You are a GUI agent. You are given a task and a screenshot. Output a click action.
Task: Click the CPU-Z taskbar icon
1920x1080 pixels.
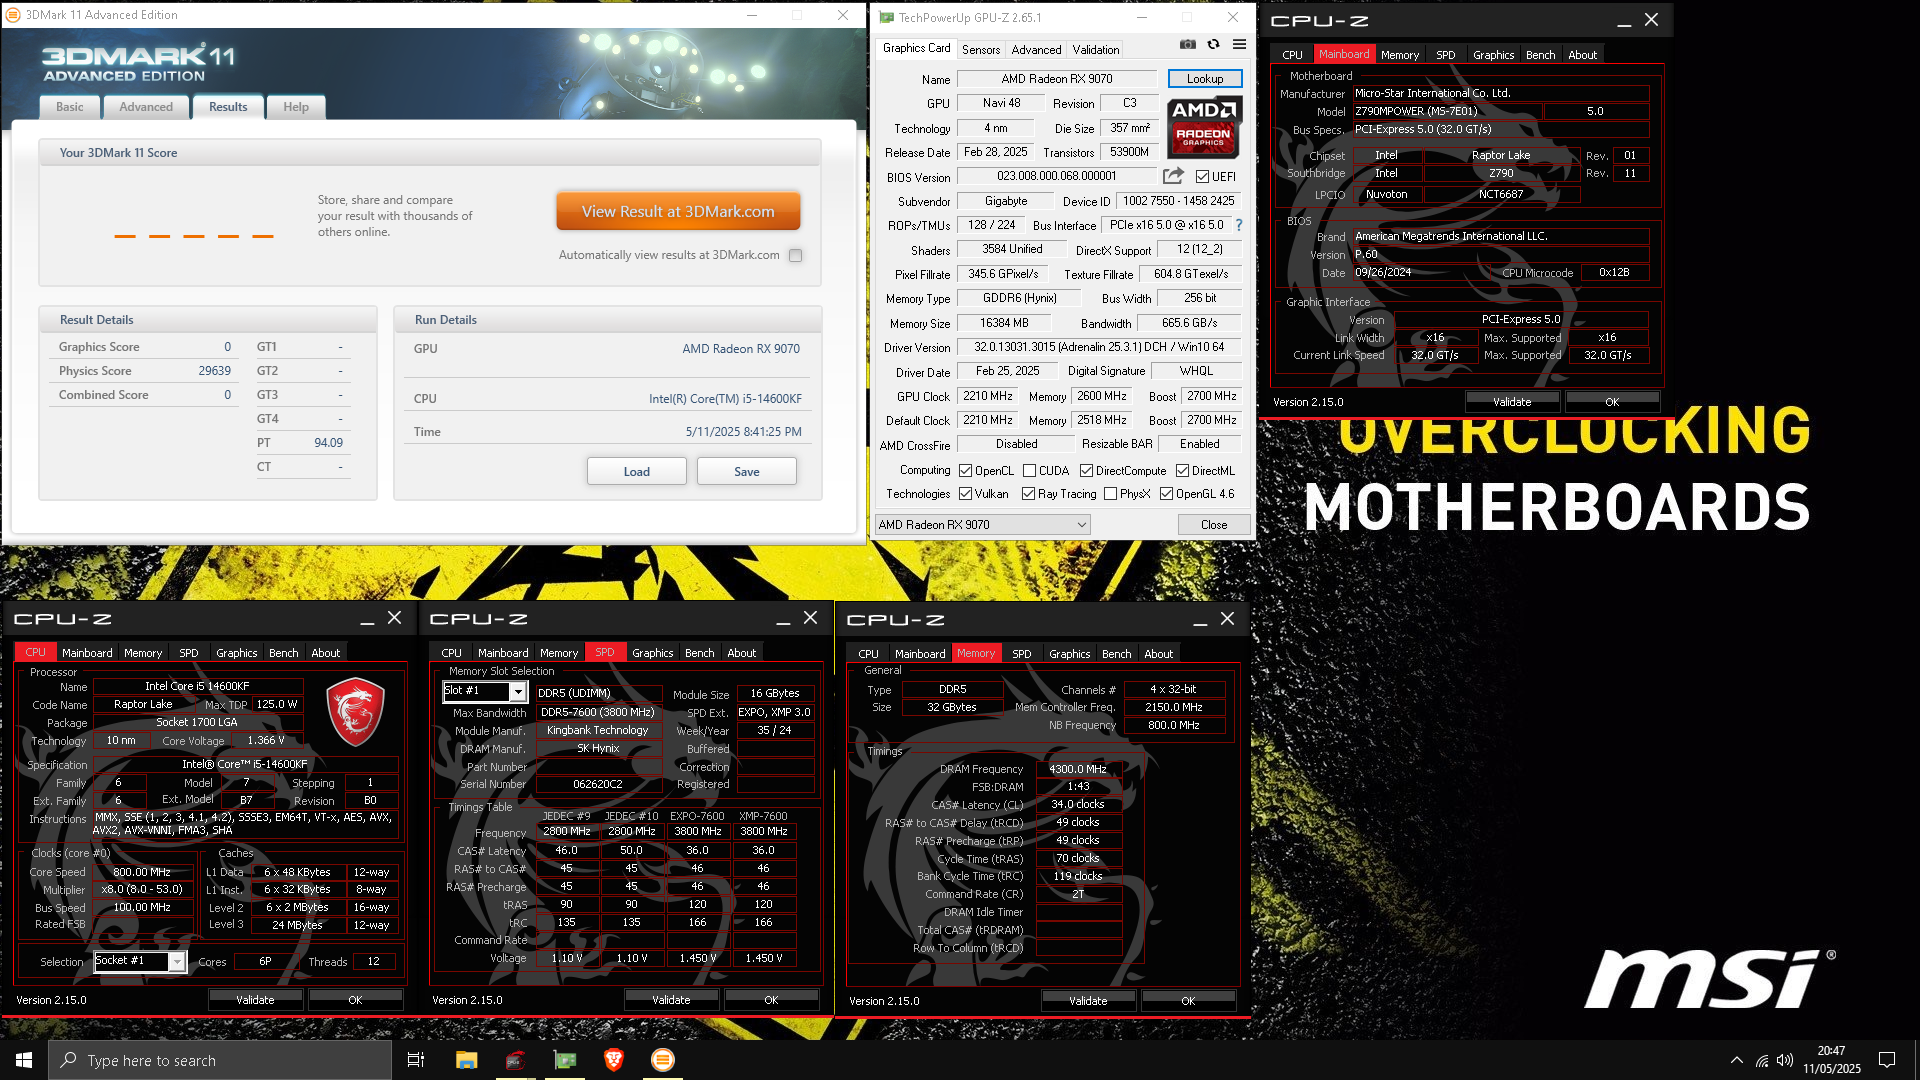(515, 1060)
